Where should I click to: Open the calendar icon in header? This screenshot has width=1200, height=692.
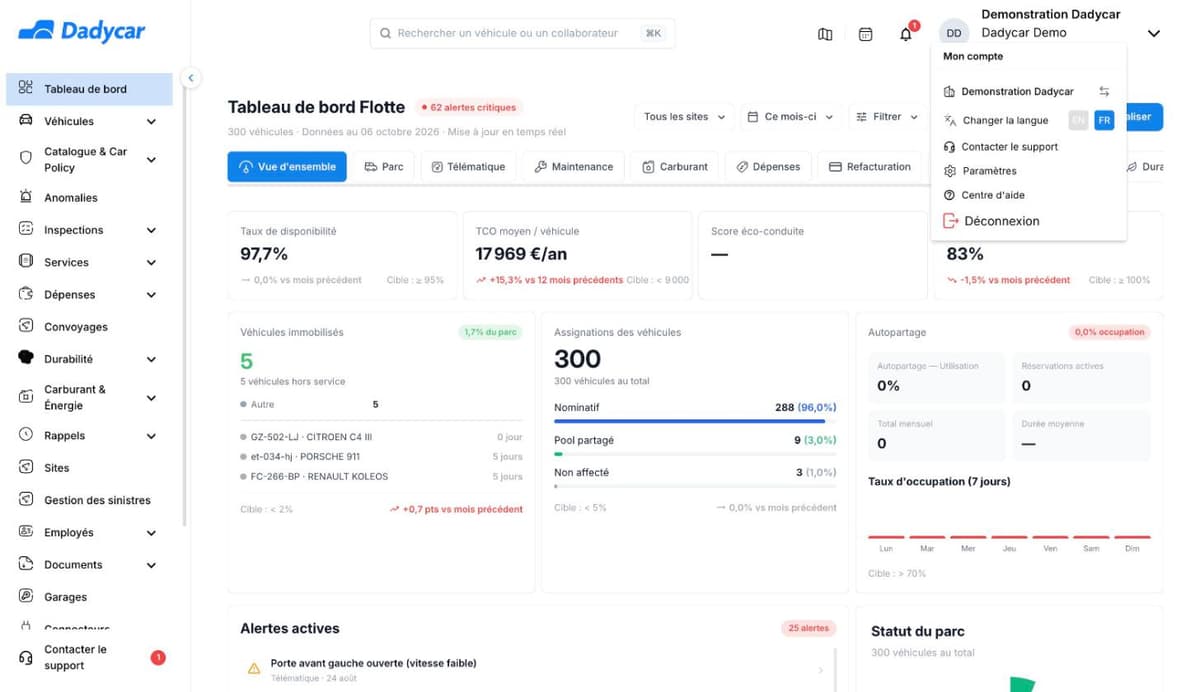(x=865, y=34)
